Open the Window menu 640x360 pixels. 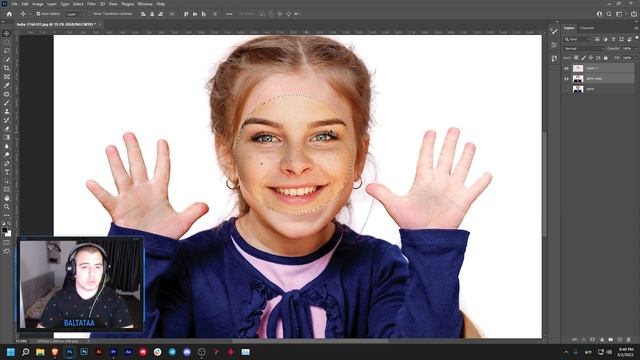click(145, 4)
